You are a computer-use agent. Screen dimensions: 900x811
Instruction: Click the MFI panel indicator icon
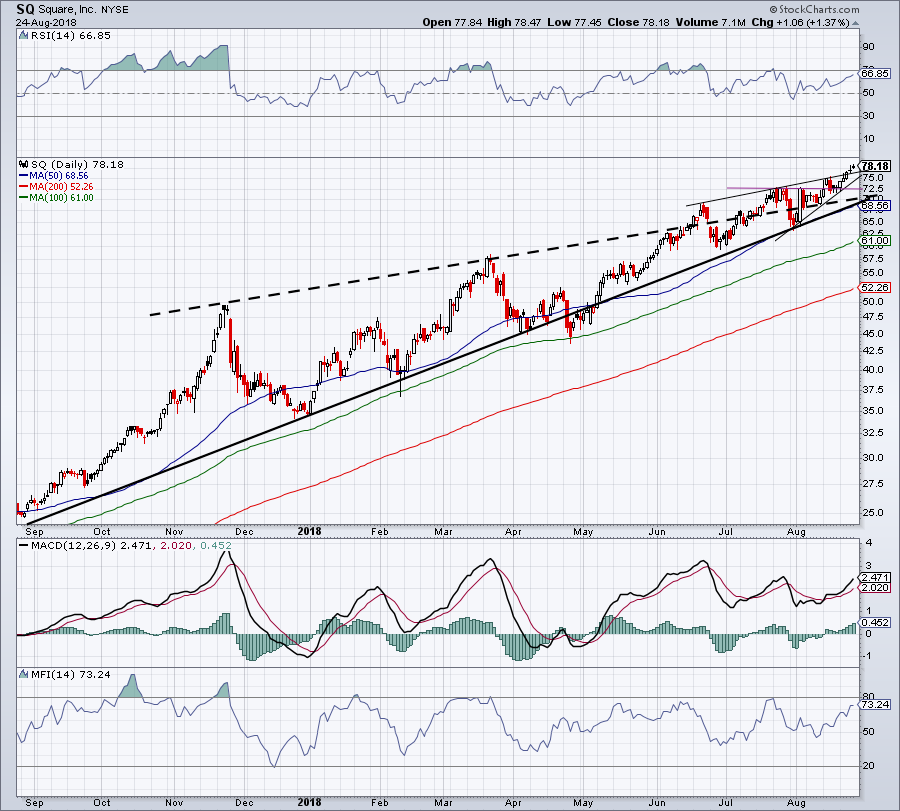[x=24, y=674]
